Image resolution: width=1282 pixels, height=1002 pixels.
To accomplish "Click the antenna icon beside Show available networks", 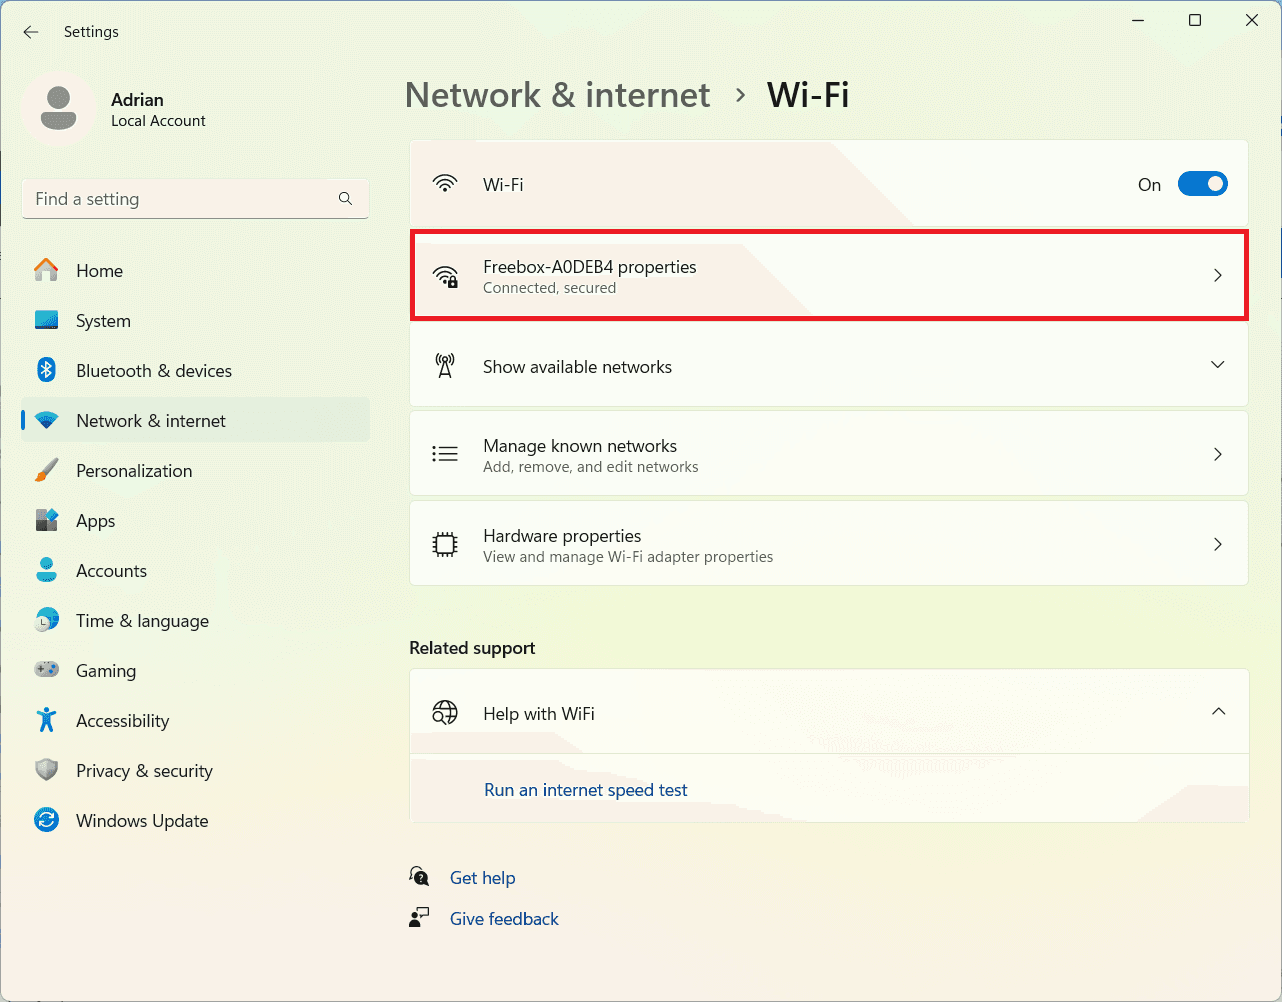I will [445, 366].
